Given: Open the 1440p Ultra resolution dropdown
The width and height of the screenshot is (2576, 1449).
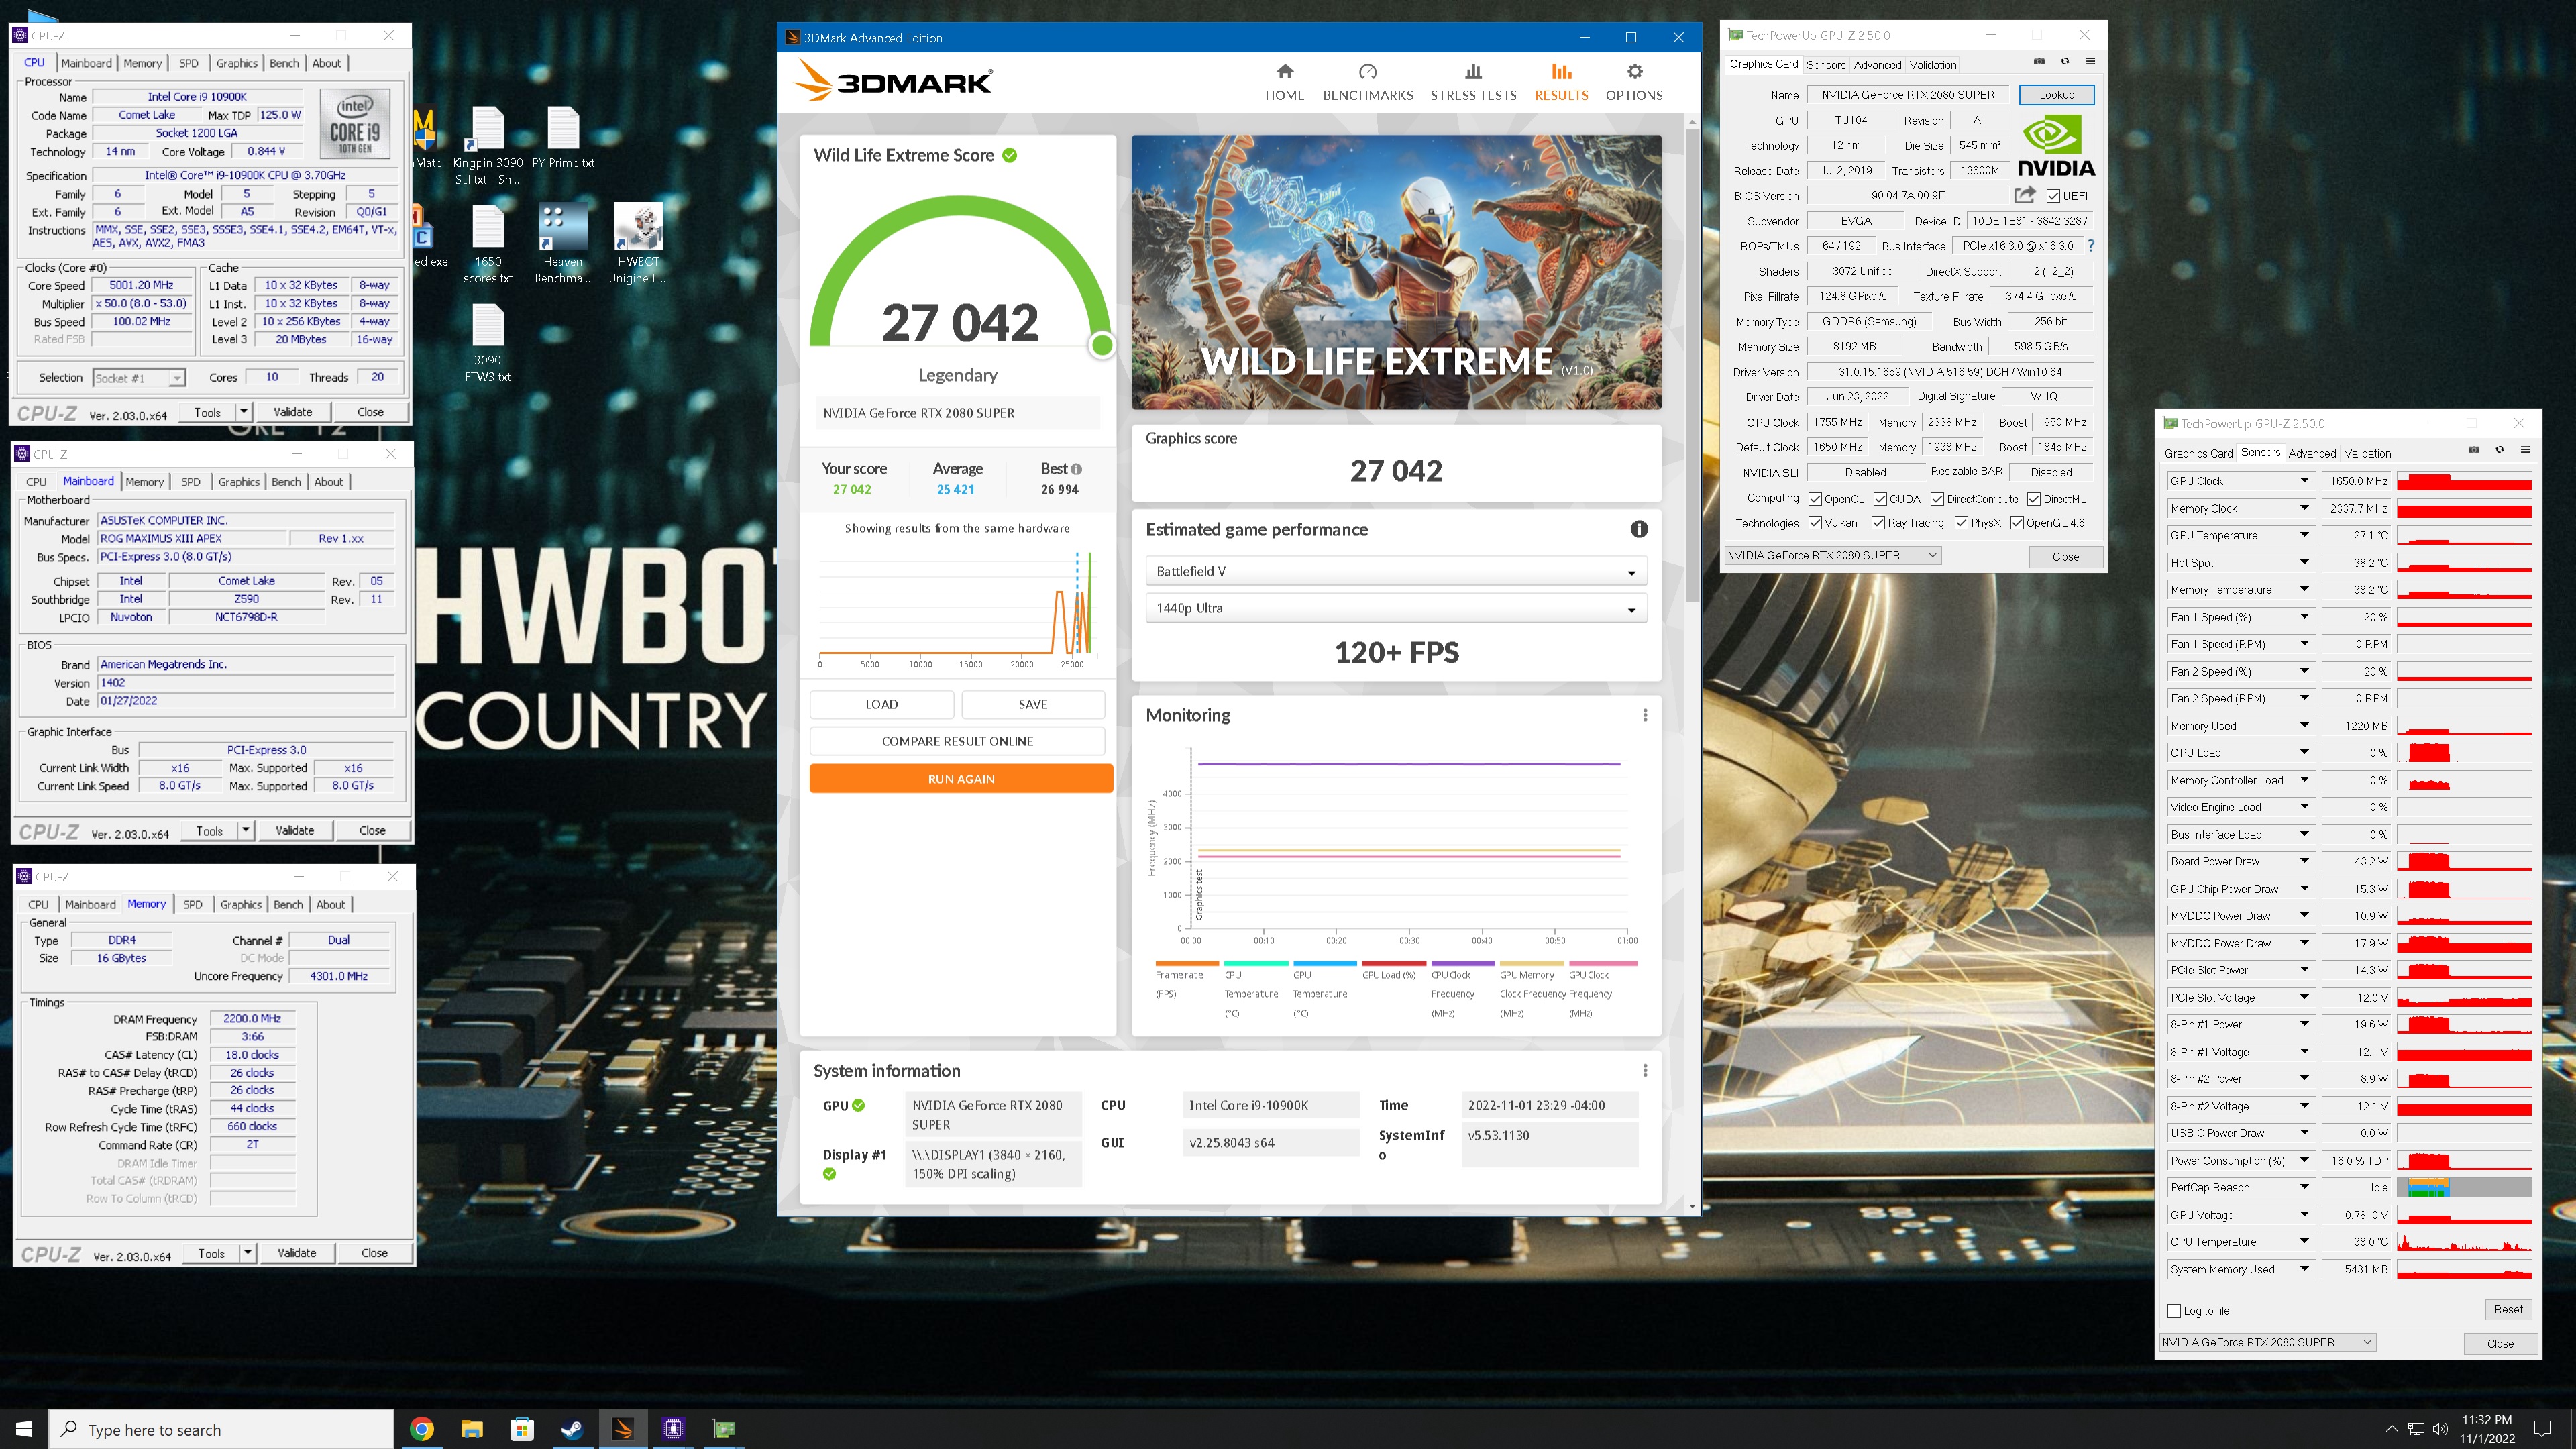Looking at the screenshot, I should tap(1395, 608).
